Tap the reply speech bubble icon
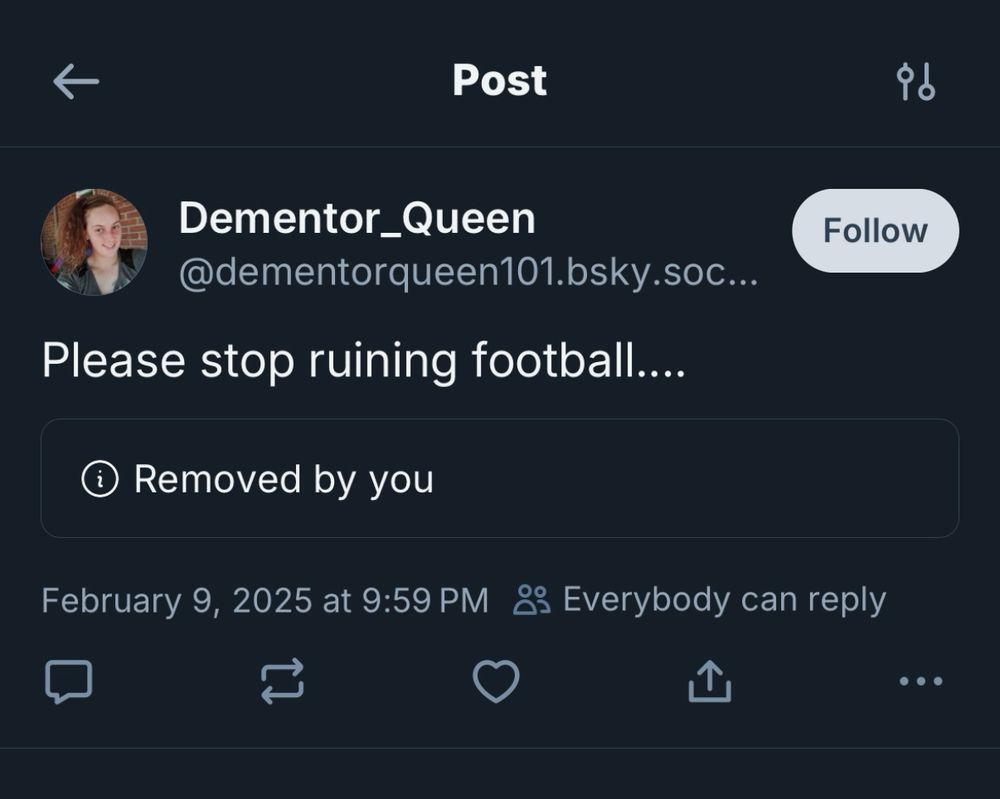 (x=69, y=682)
